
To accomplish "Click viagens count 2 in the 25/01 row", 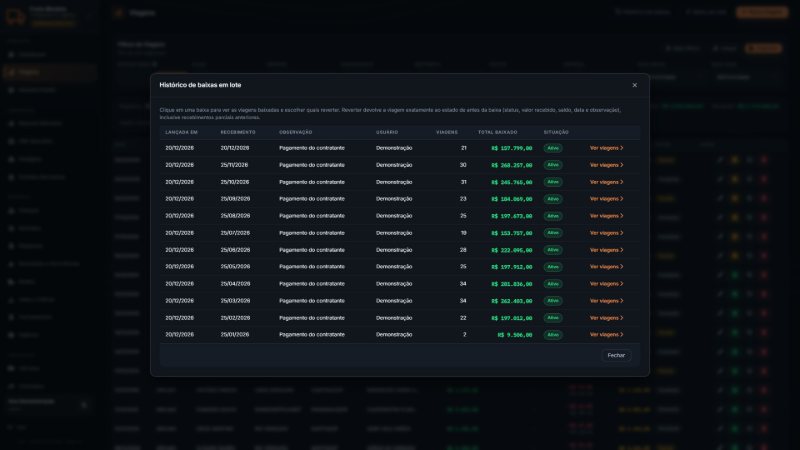I will pos(464,335).
